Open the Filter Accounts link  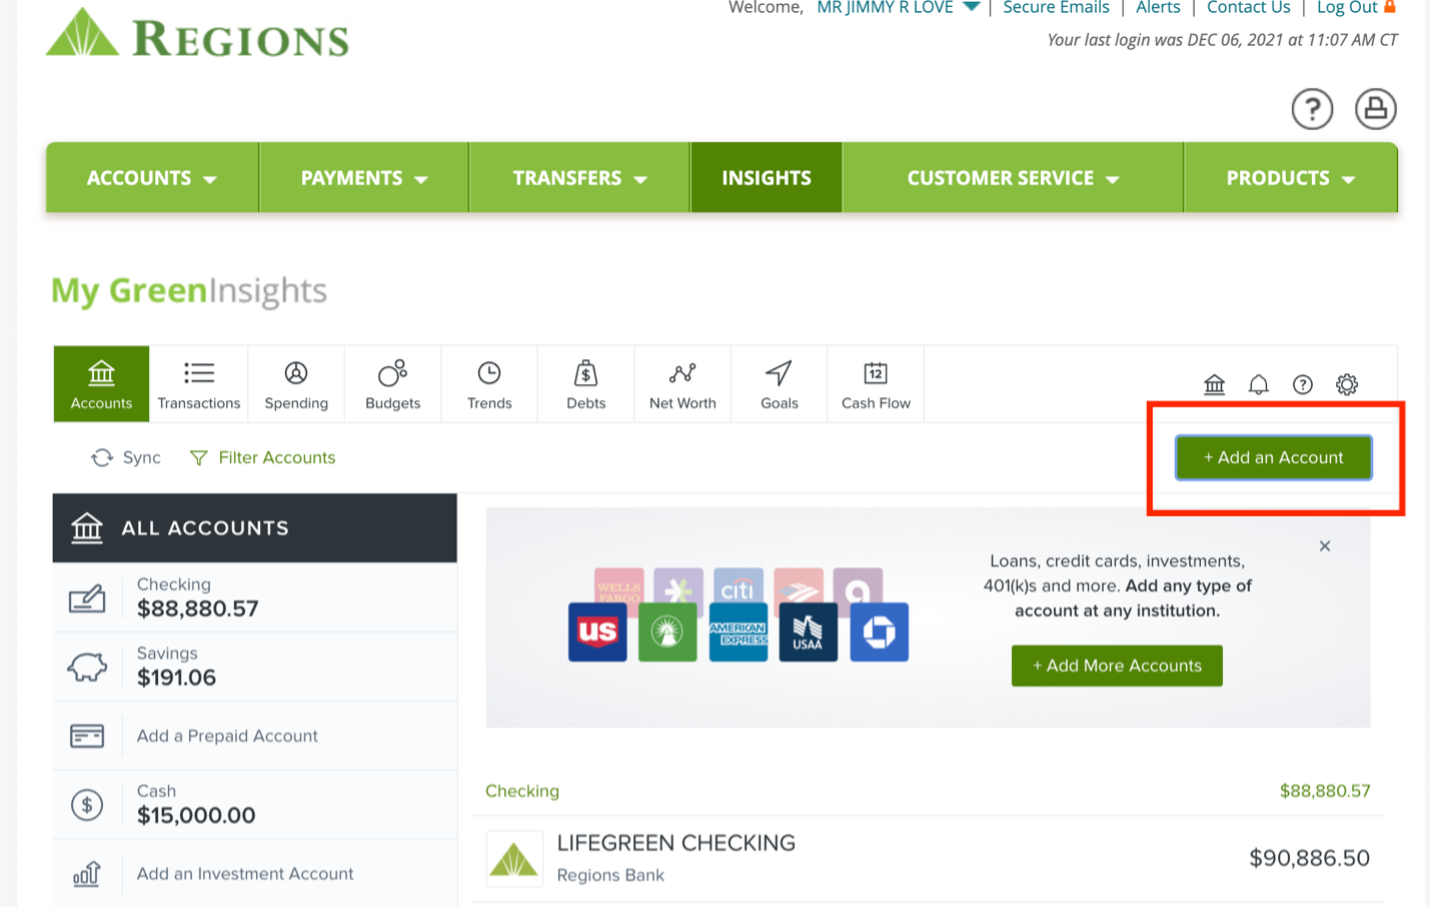(263, 458)
